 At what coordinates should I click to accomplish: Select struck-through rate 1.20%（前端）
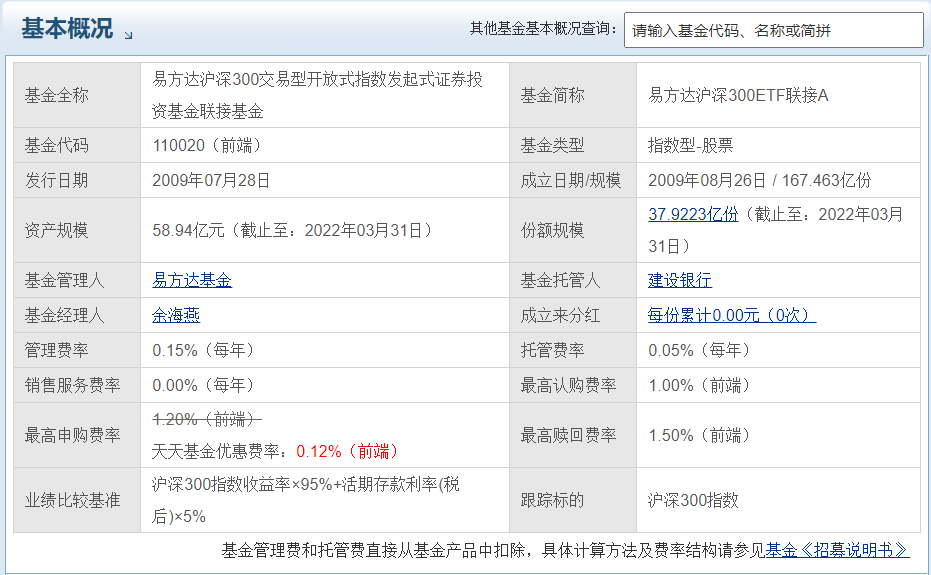tap(207, 419)
